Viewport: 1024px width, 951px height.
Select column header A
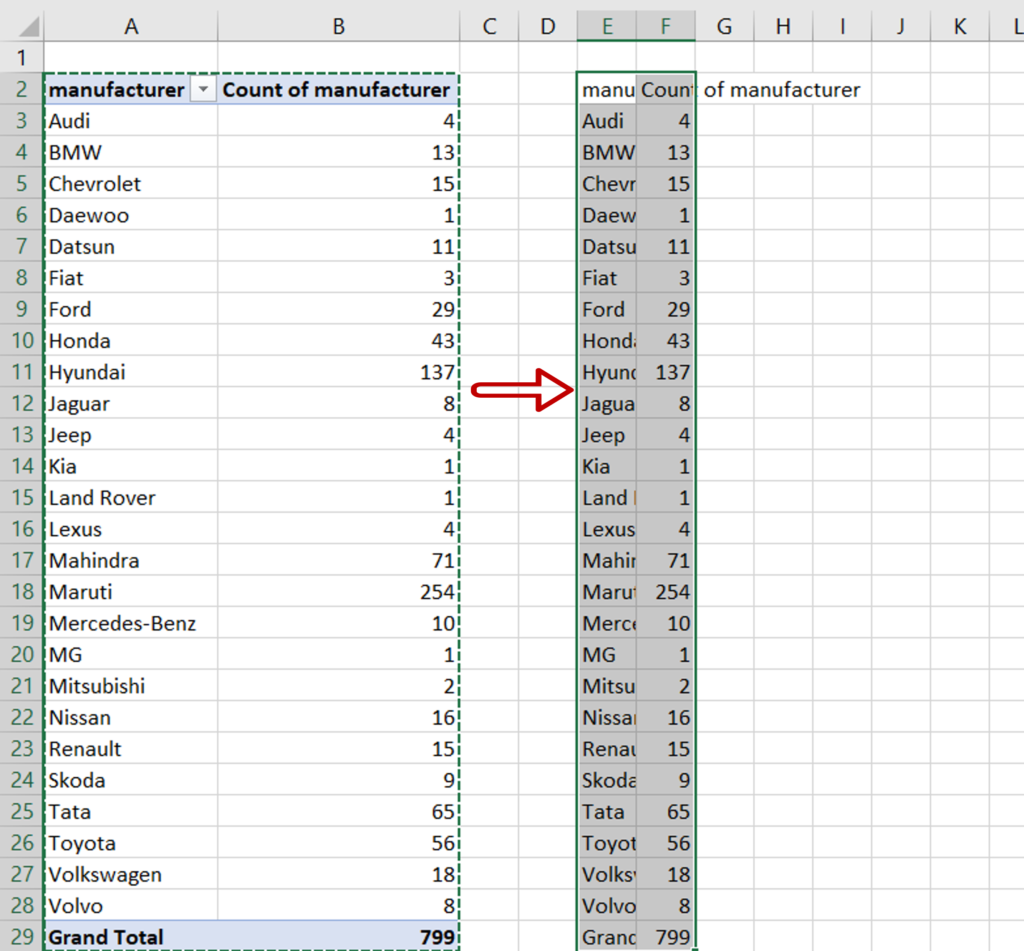(131, 25)
